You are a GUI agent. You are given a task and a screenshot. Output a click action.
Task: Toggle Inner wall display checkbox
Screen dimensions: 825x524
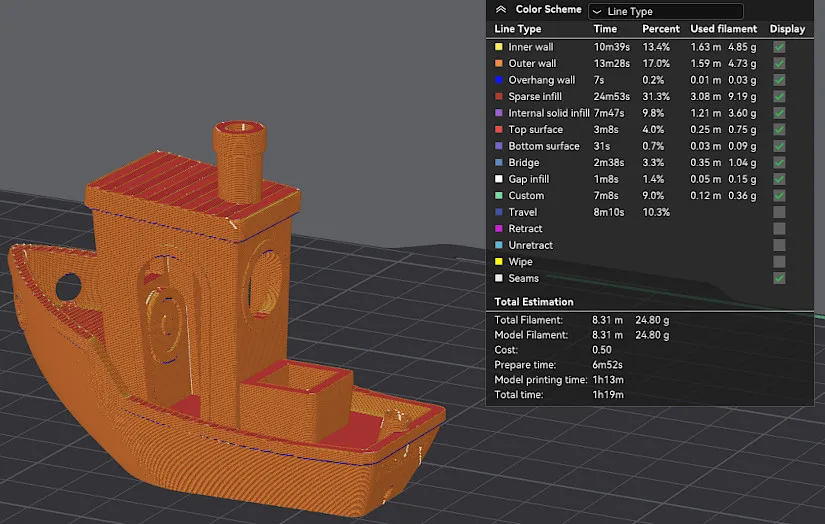(x=779, y=47)
